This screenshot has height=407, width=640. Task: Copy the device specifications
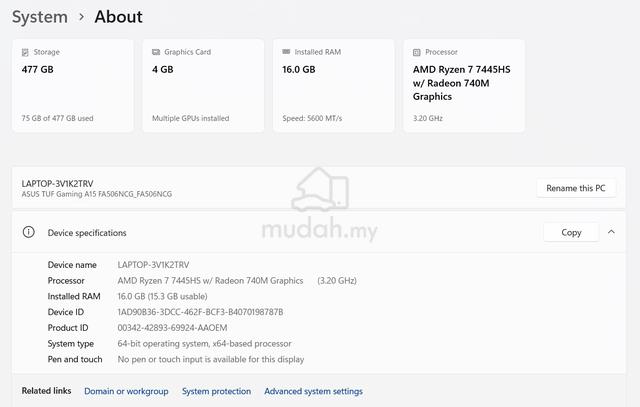(x=571, y=232)
